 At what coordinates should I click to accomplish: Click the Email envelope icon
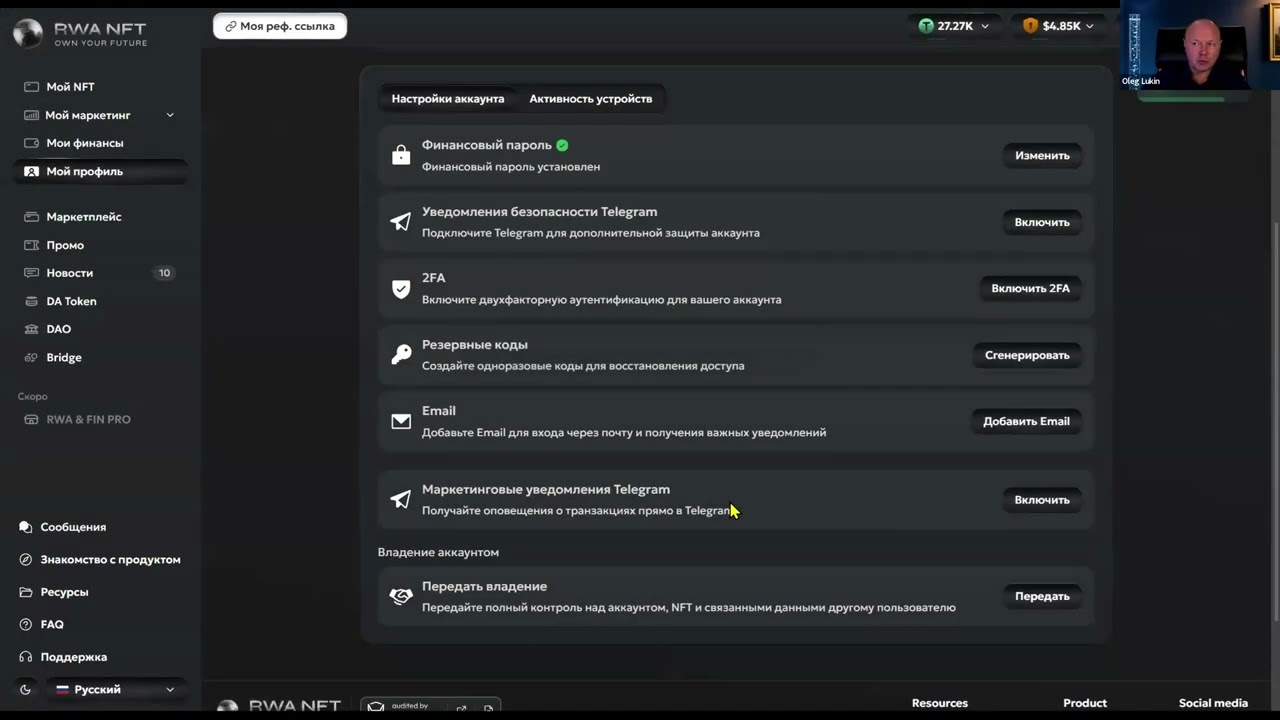pyautogui.click(x=401, y=421)
